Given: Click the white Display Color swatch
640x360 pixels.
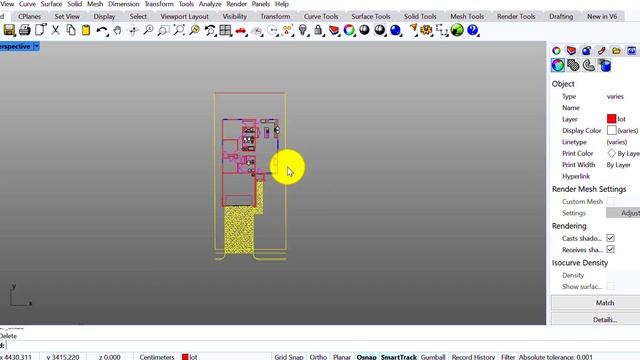Looking at the screenshot, I should click(611, 130).
